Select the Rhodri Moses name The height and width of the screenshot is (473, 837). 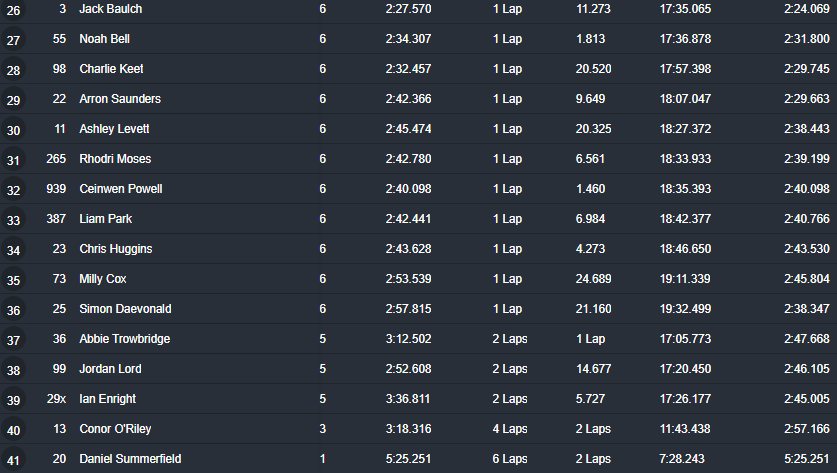115,159
